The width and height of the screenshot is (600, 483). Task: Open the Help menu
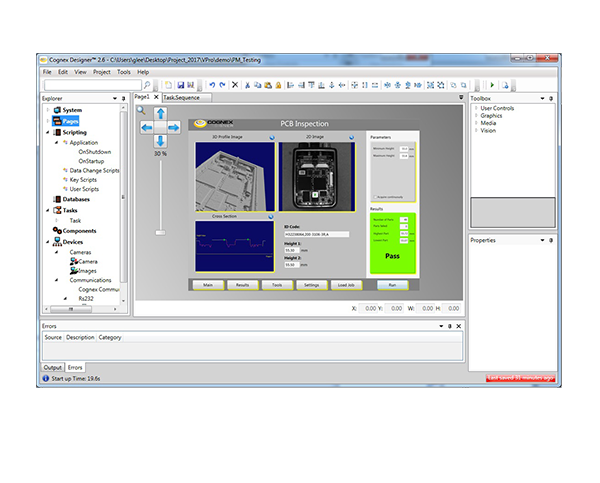pyautogui.click(x=143, y=72)
